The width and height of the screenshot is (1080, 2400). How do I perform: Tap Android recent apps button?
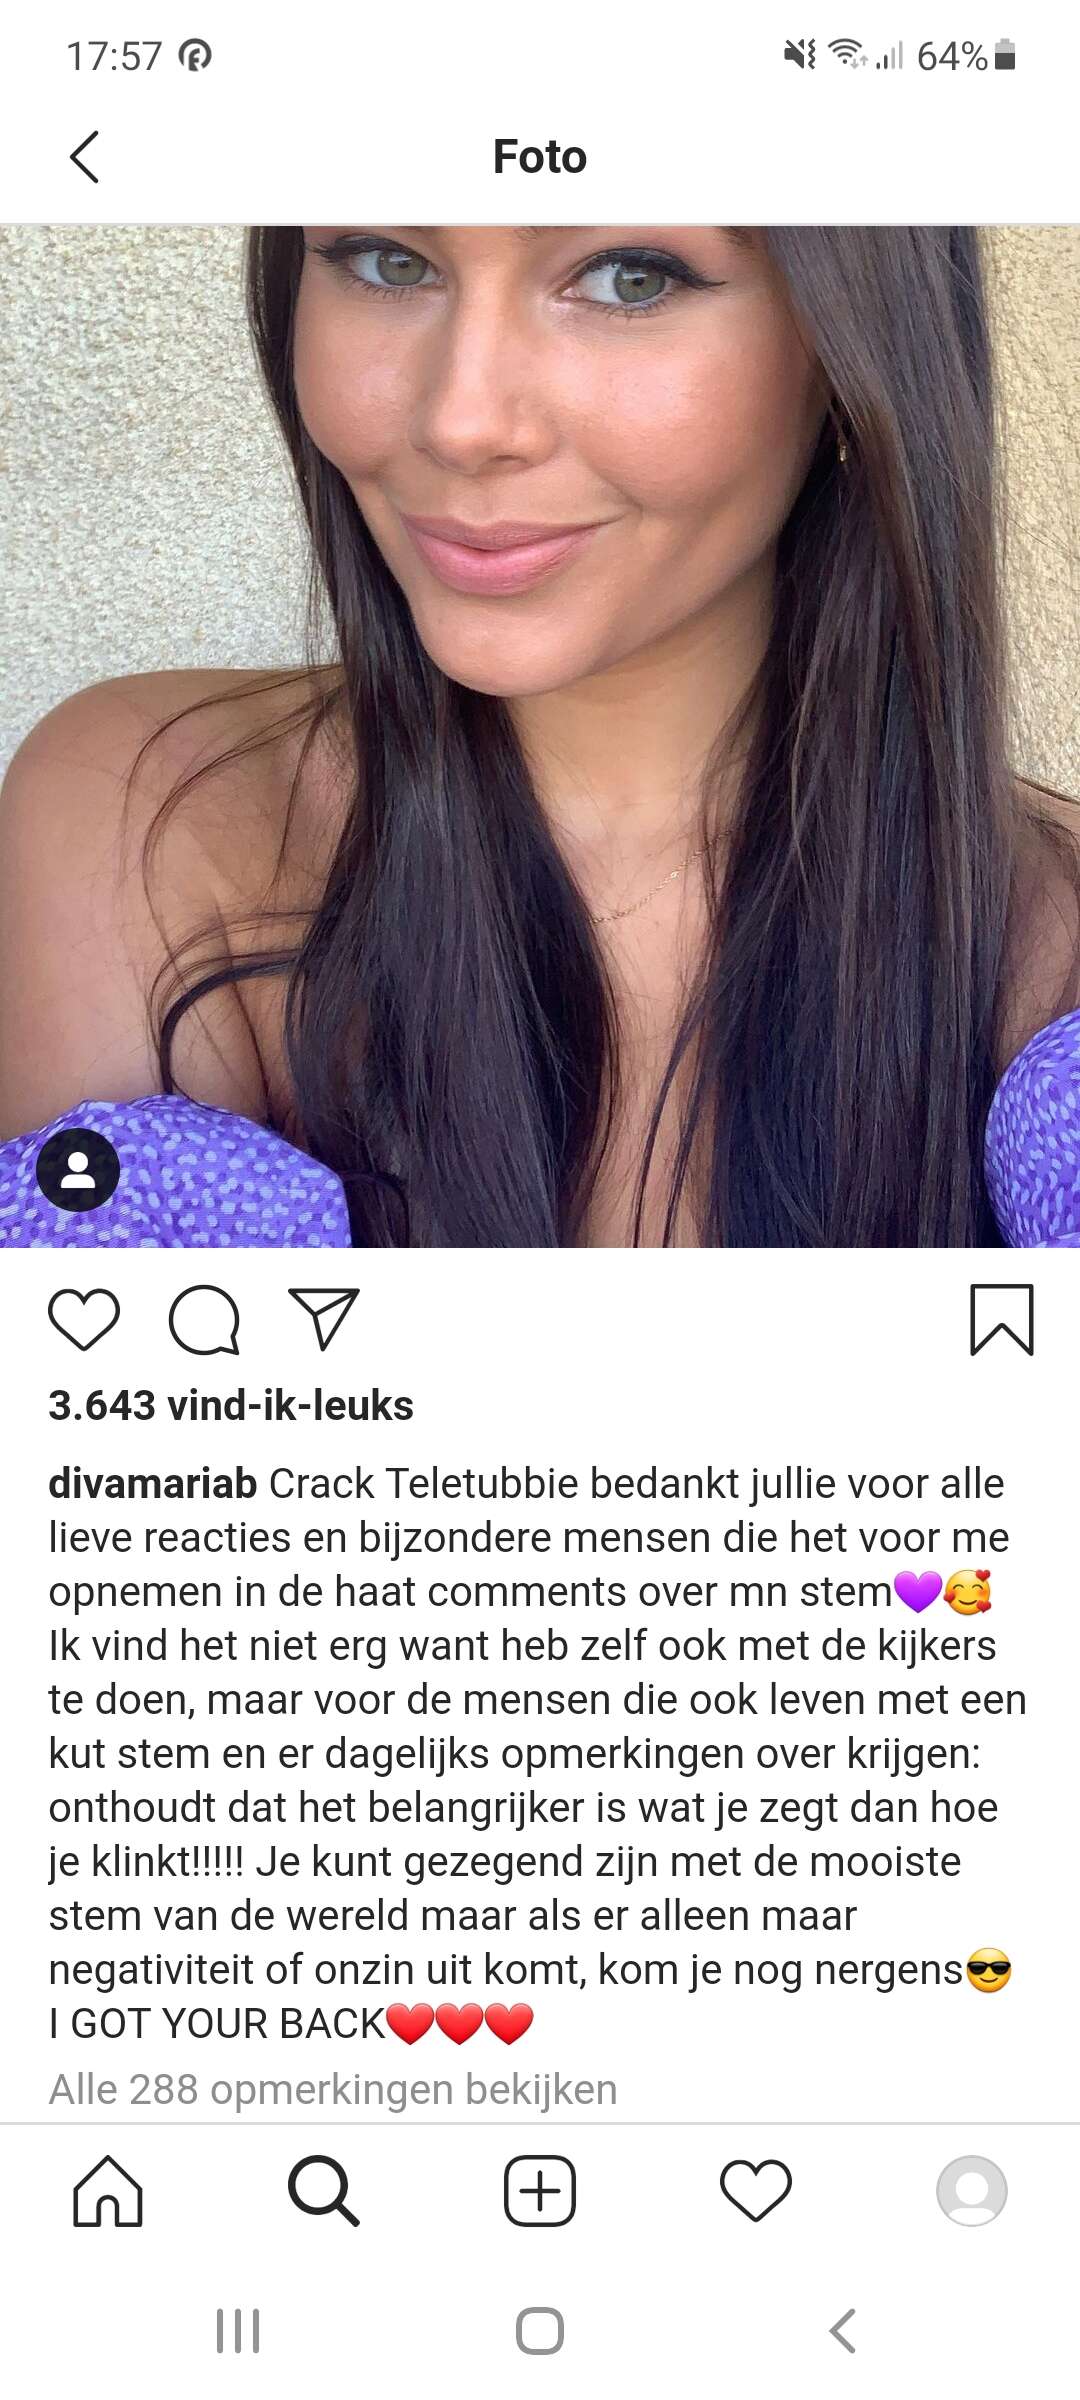click(x=238, y=2331)
